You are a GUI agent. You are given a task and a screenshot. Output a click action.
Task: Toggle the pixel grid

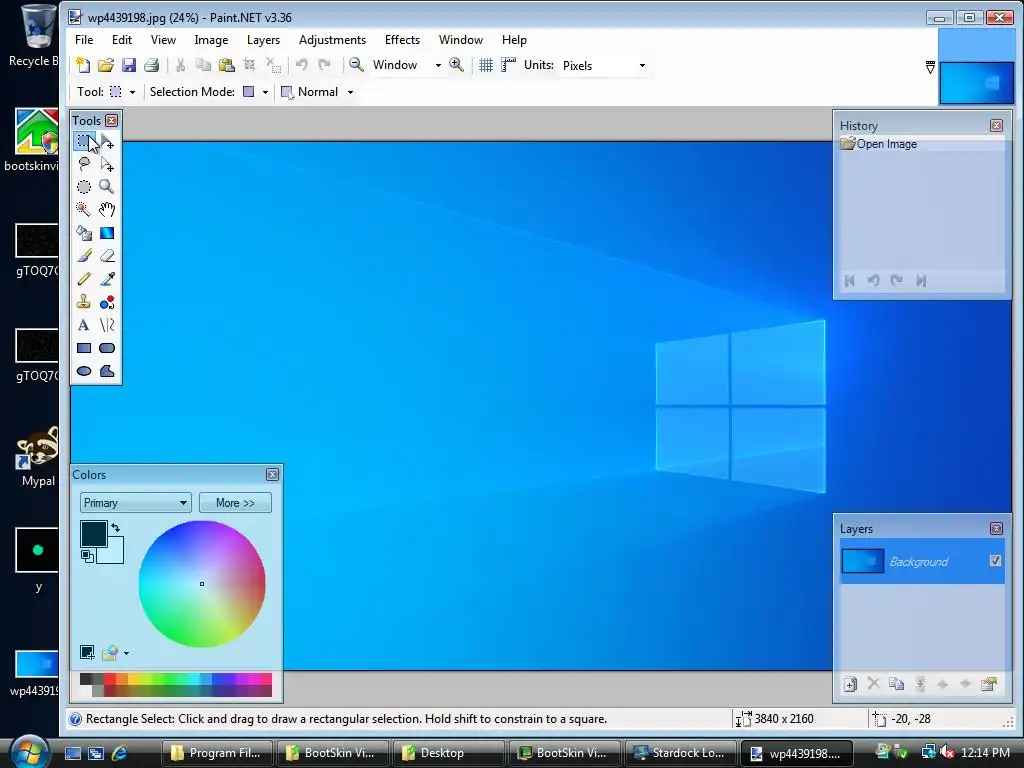486,65
